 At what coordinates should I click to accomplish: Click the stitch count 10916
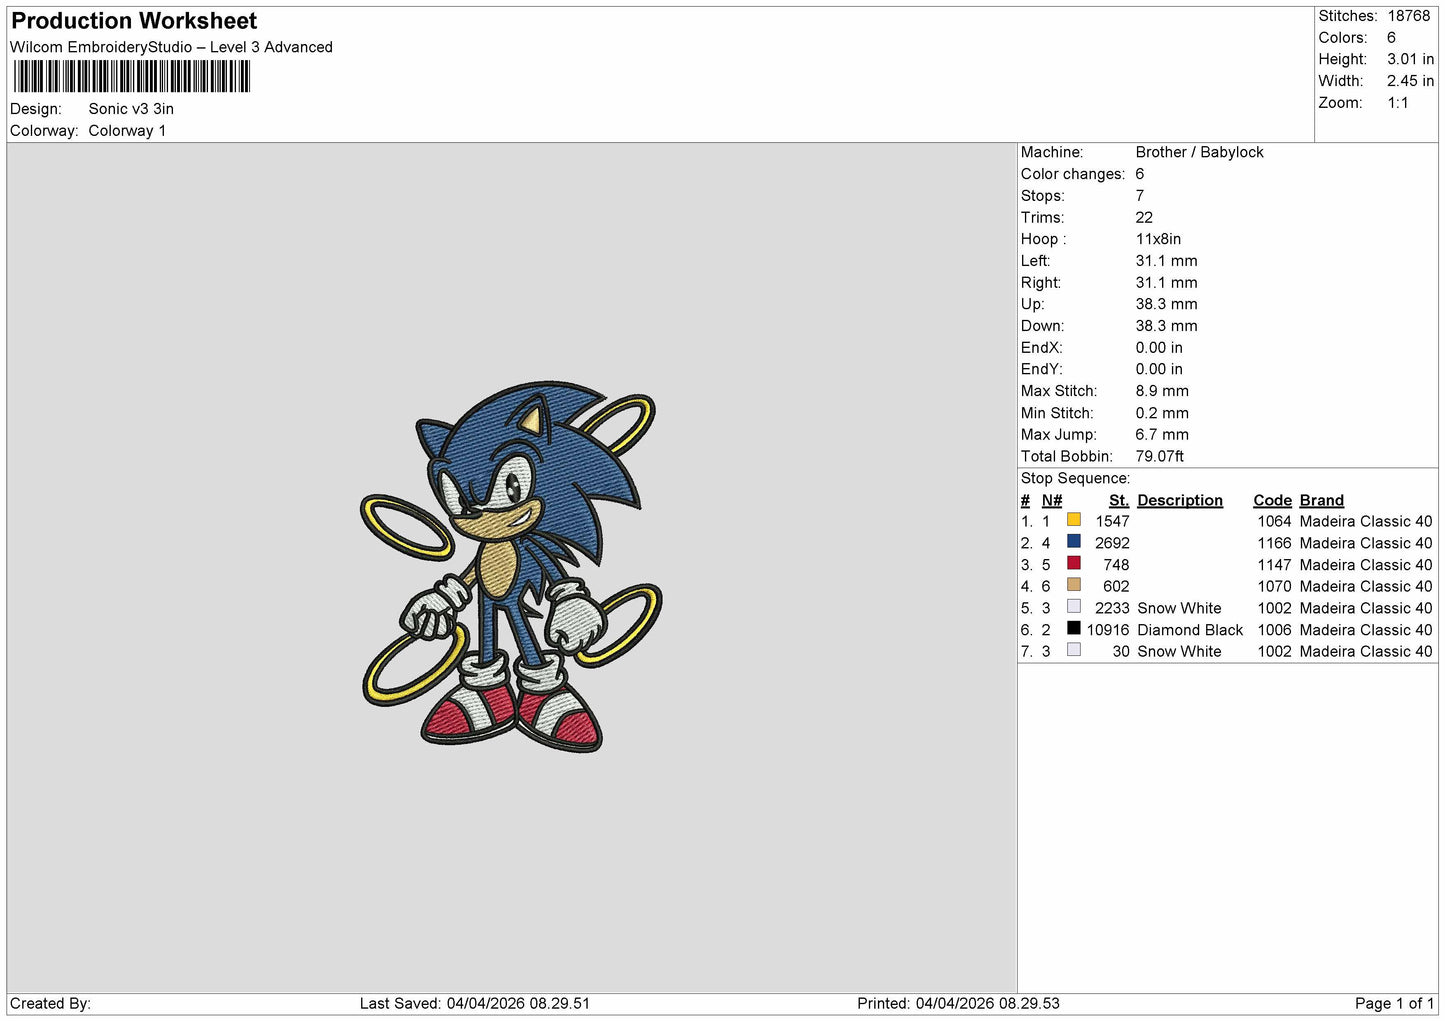1108,630
